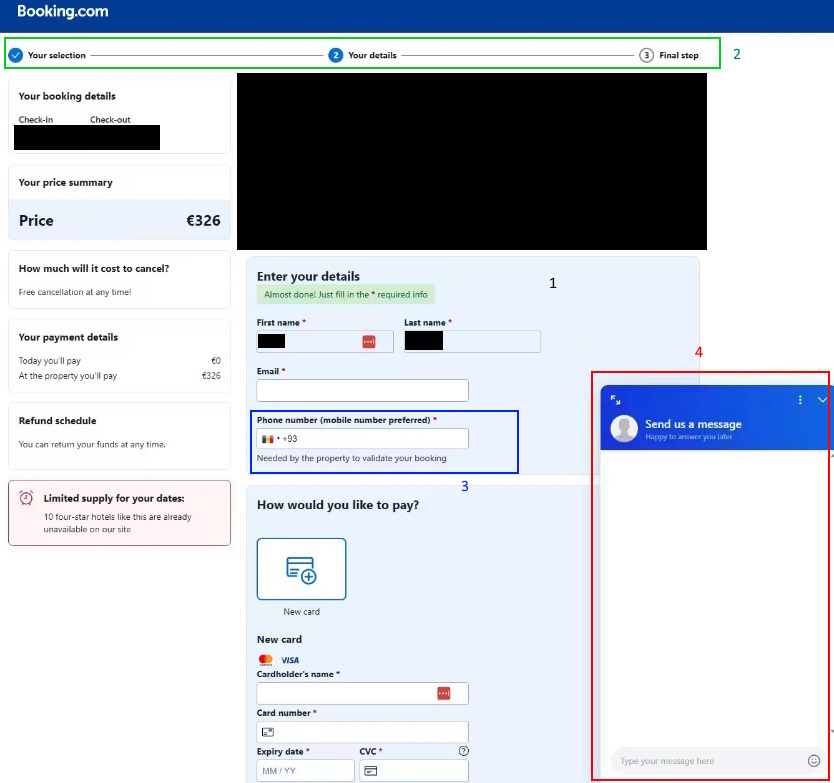Collapse the chat window with chevron
The image size is (834, 783).
coord(822,400)
